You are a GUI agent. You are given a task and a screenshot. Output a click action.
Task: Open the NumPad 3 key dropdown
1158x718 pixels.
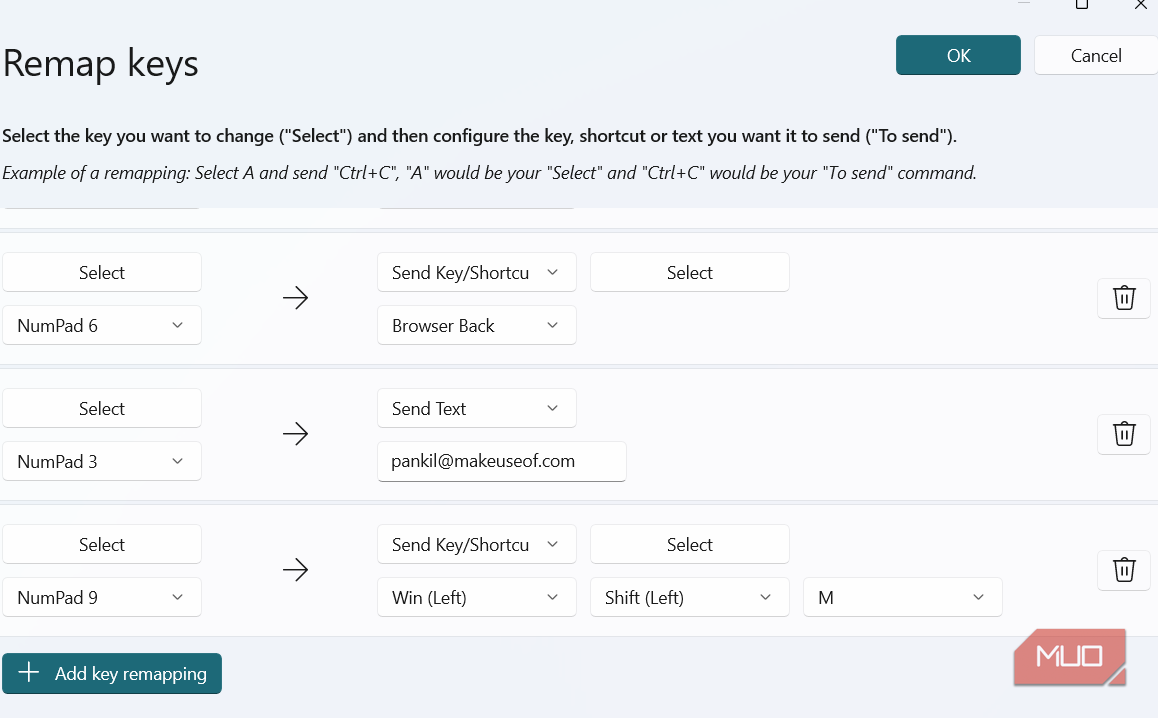[x=102, y=462]
